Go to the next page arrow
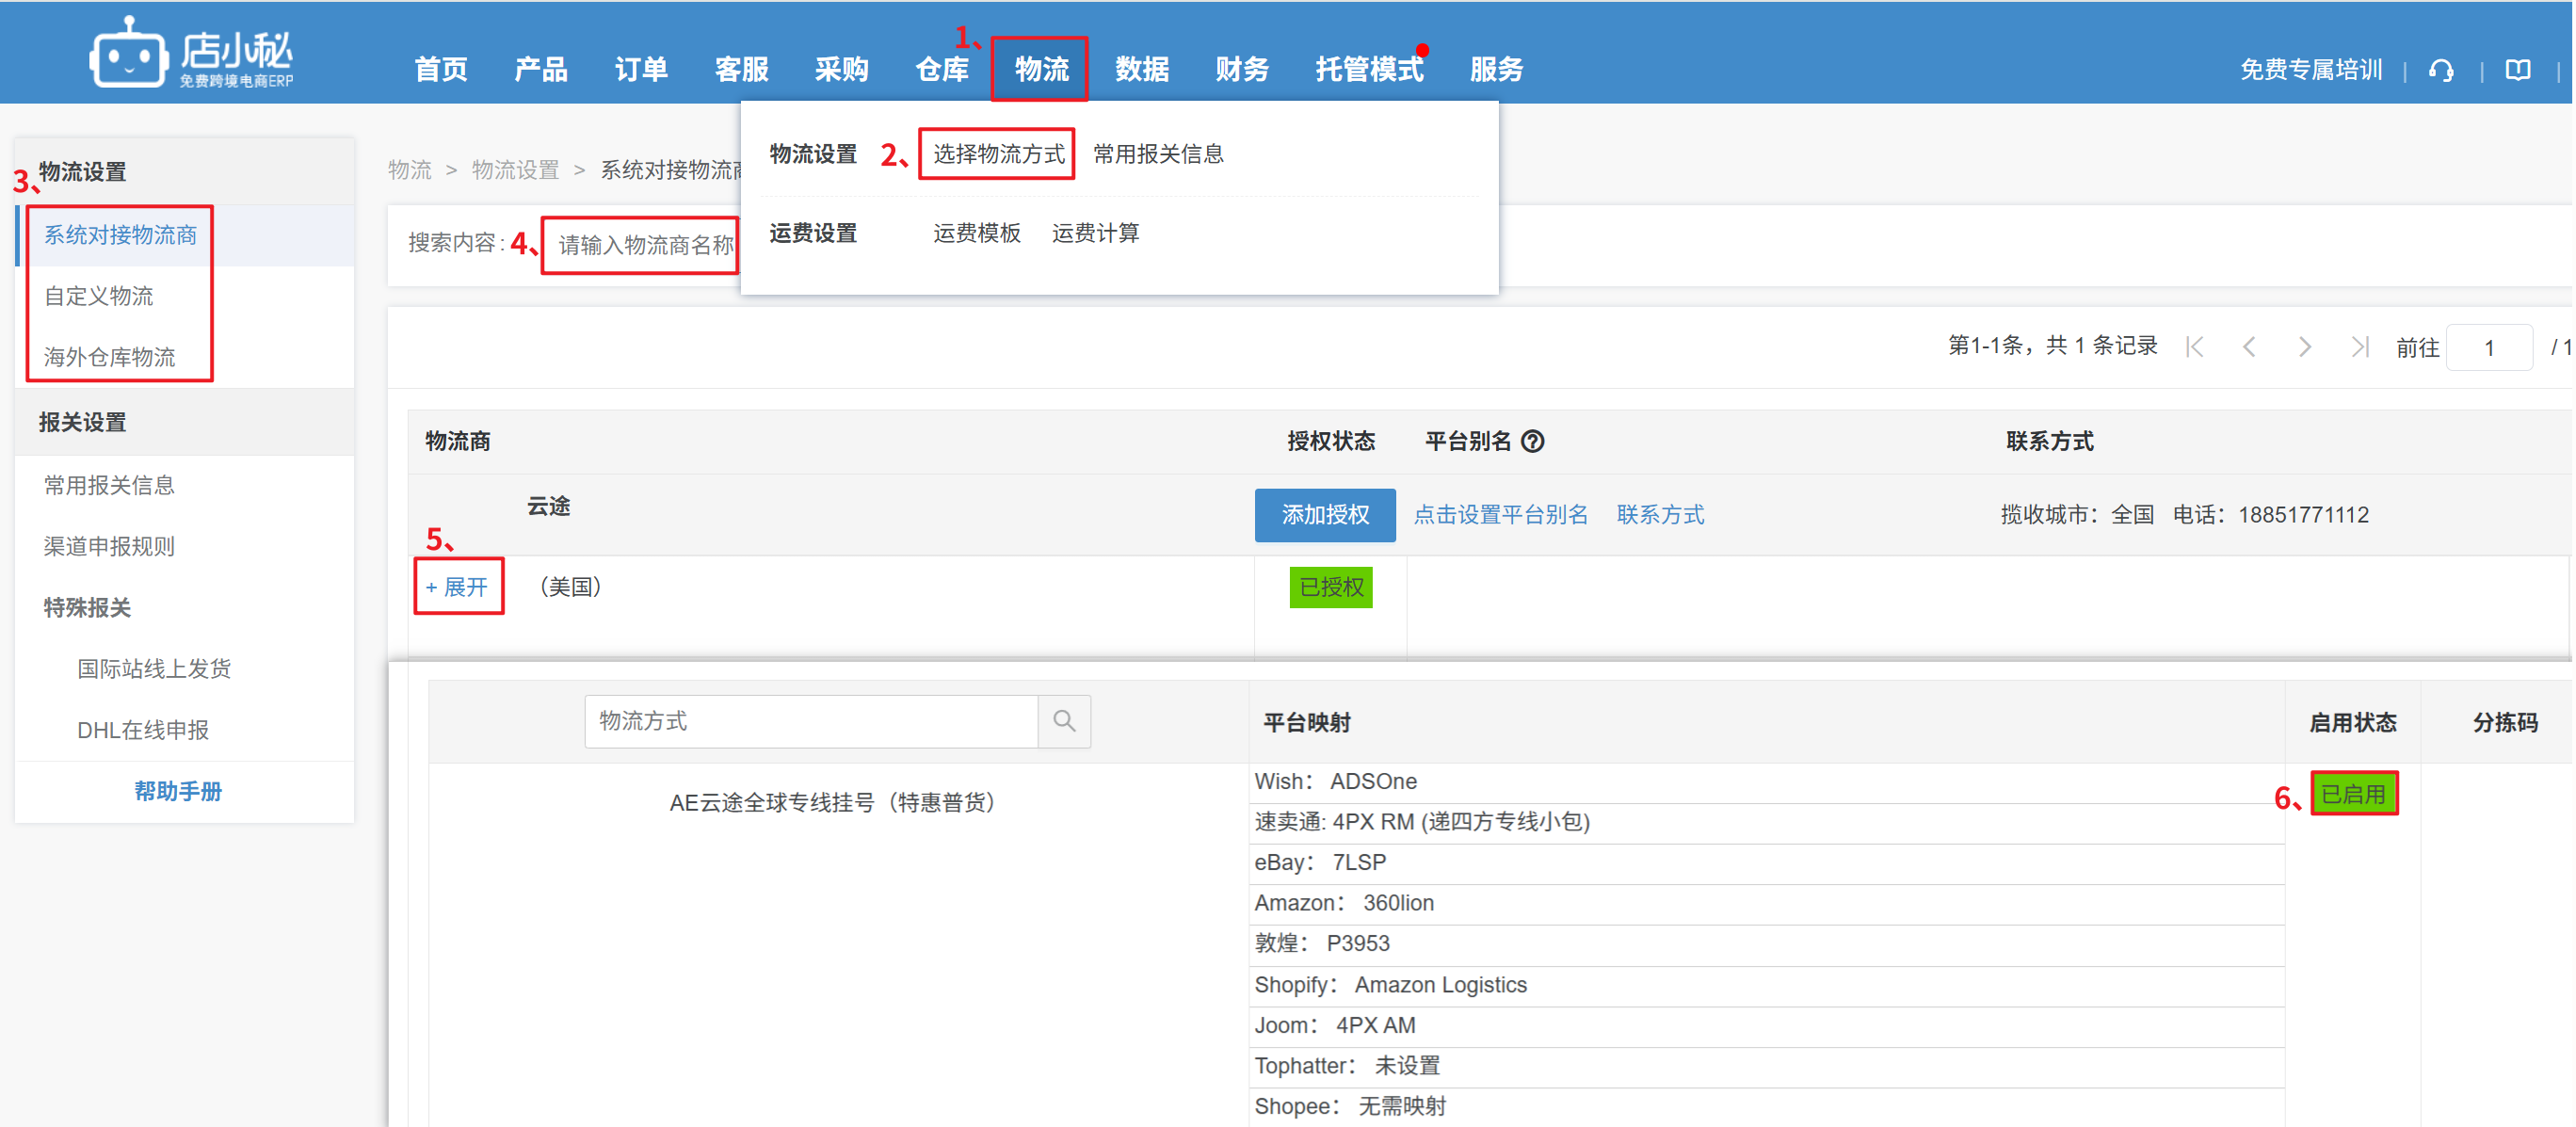Screen dimensions: 2576x1127 point(2304,347)
